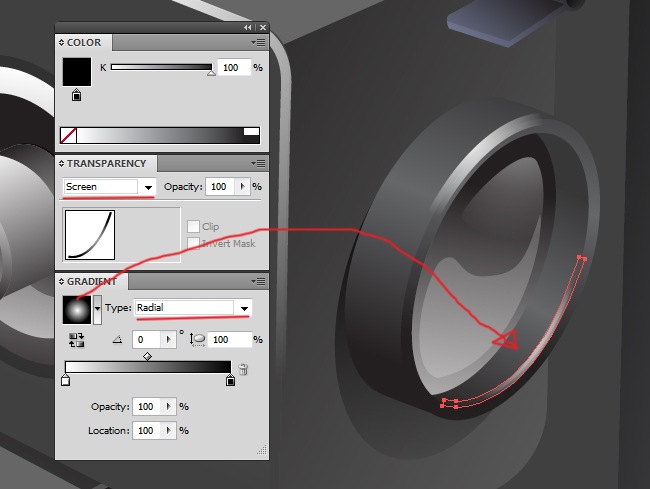Cycle the Gradient panel display size
650x489 pixels.
pyautogui.click(x=61, y=281)
